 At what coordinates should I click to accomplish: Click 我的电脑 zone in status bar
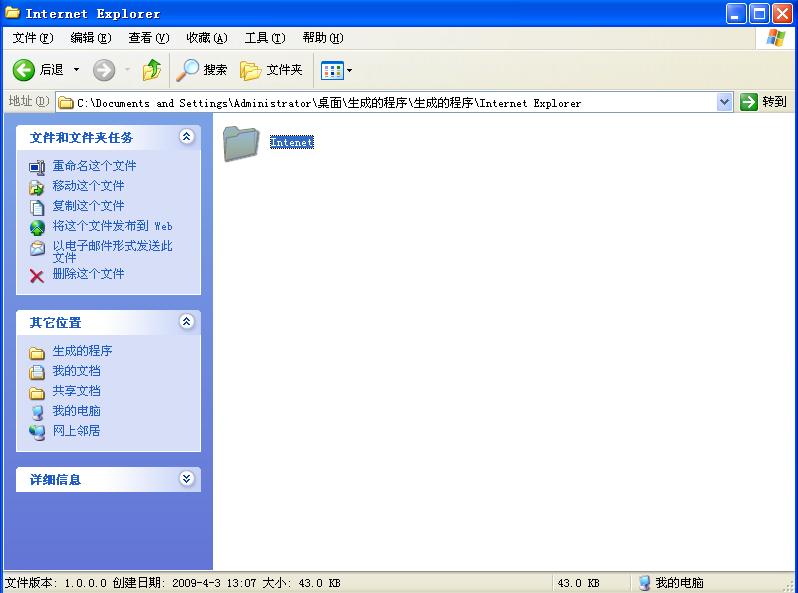(671, 582)
